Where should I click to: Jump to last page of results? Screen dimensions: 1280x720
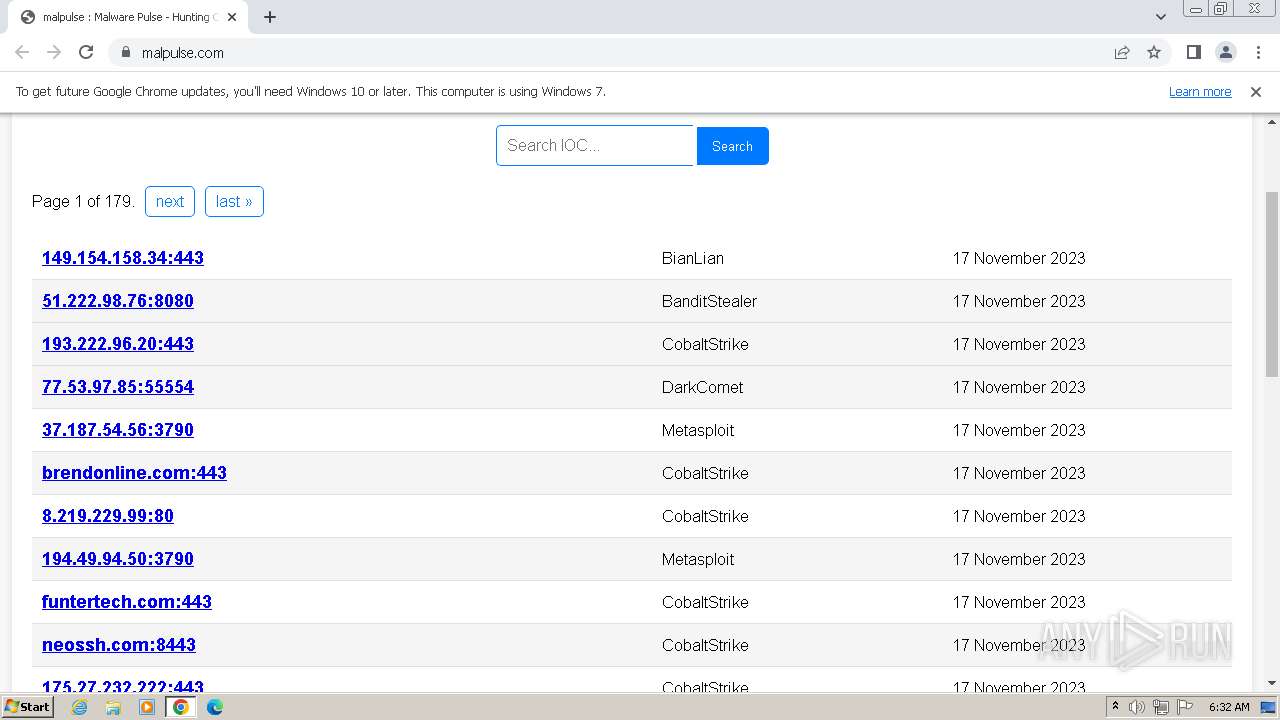click(234, 201)
